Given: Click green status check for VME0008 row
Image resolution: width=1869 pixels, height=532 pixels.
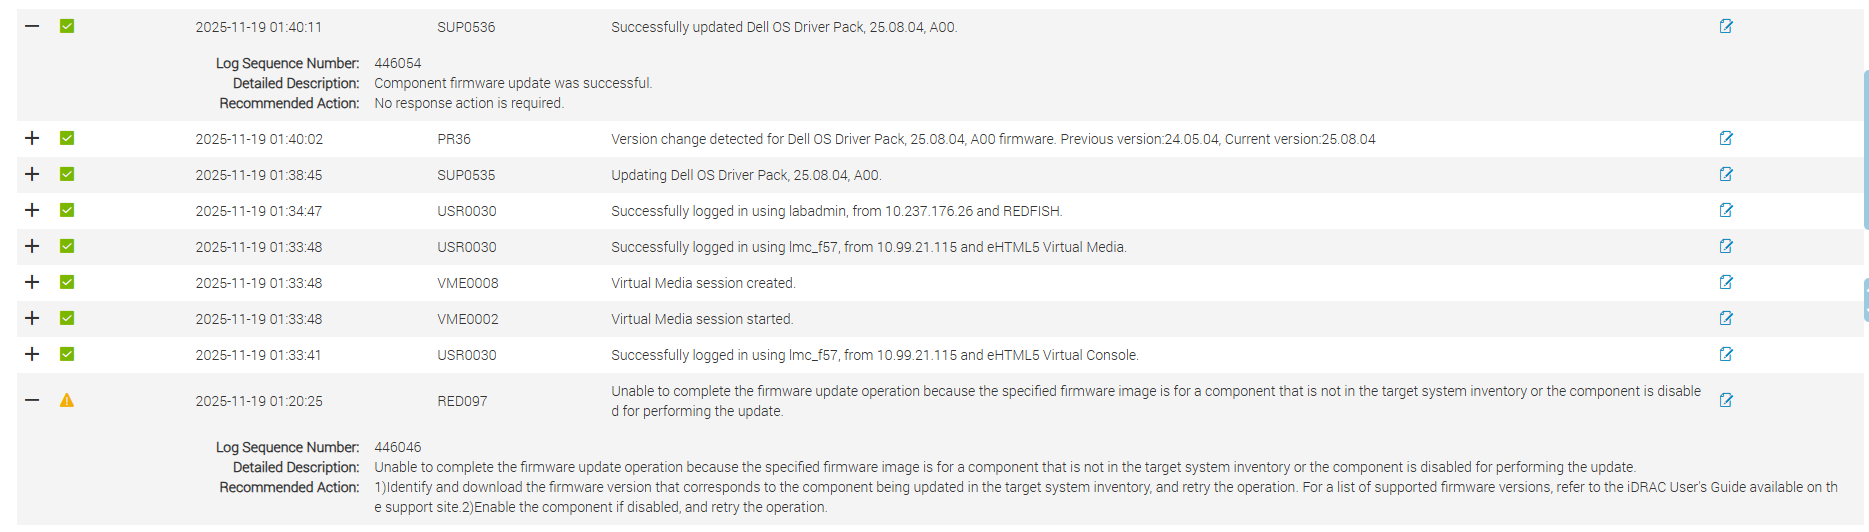Looking at the screenshot, I should click(x=67, y=283).
